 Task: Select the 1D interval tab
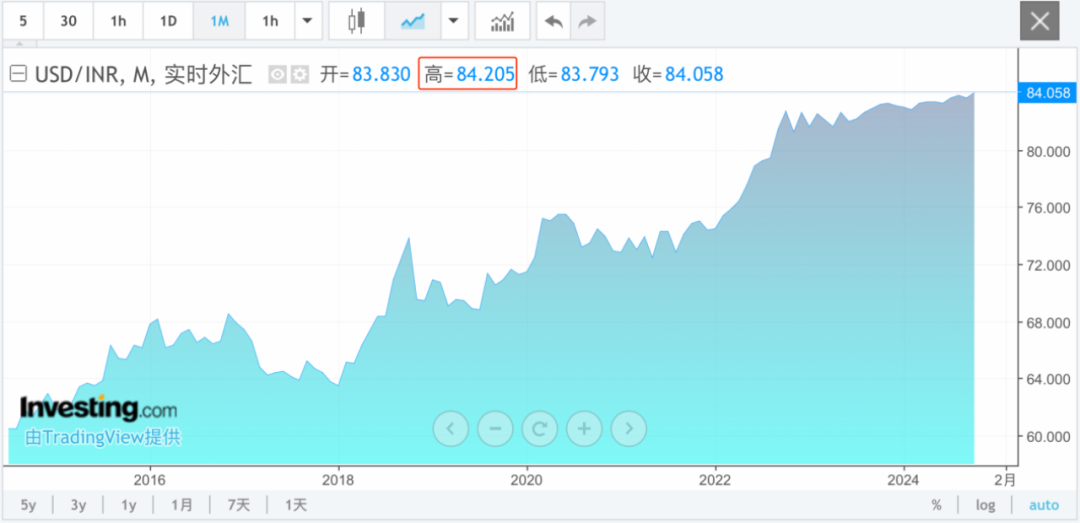[168, 21]
